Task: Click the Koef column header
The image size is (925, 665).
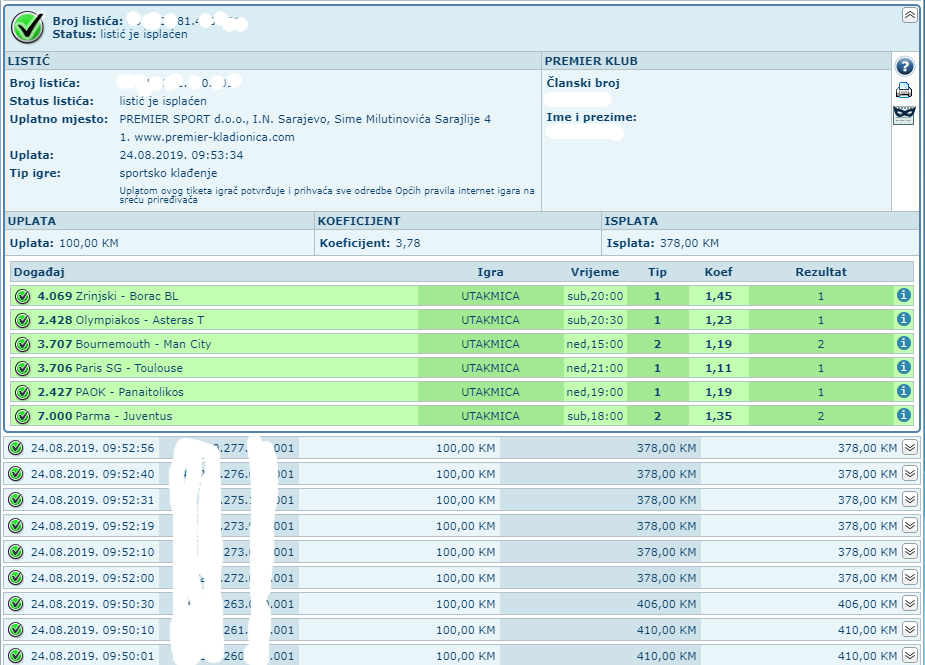Action: pyautogui.click(x=719, y=272)
